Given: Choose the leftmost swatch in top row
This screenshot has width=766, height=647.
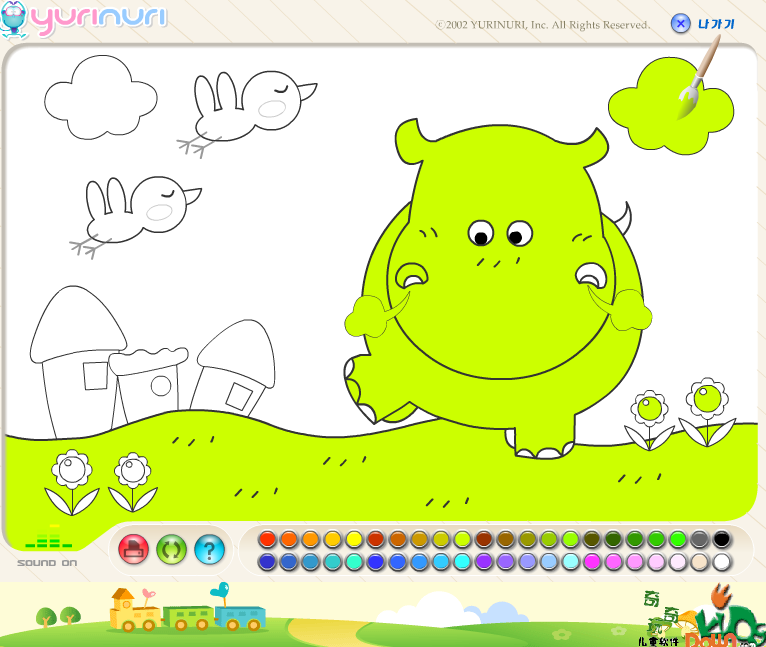Looking at the screenshot, I should (x=267, y=539).
